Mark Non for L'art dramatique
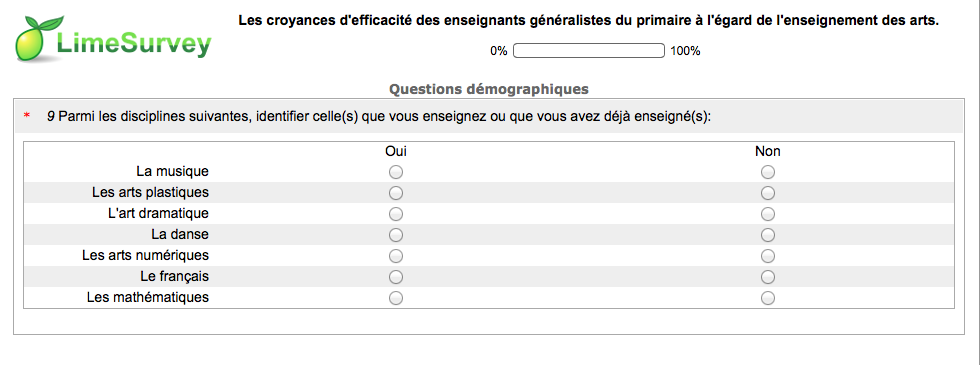This screenshot has width=980, height=365. (768, 214)
